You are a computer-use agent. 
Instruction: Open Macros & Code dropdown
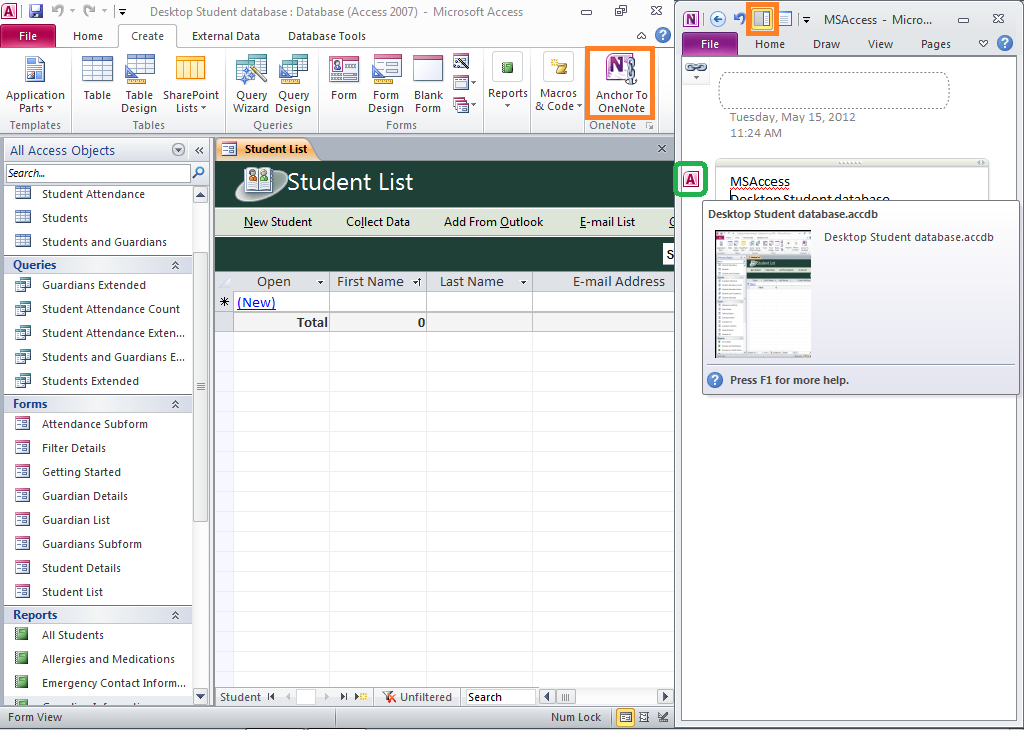click(558, 82)
